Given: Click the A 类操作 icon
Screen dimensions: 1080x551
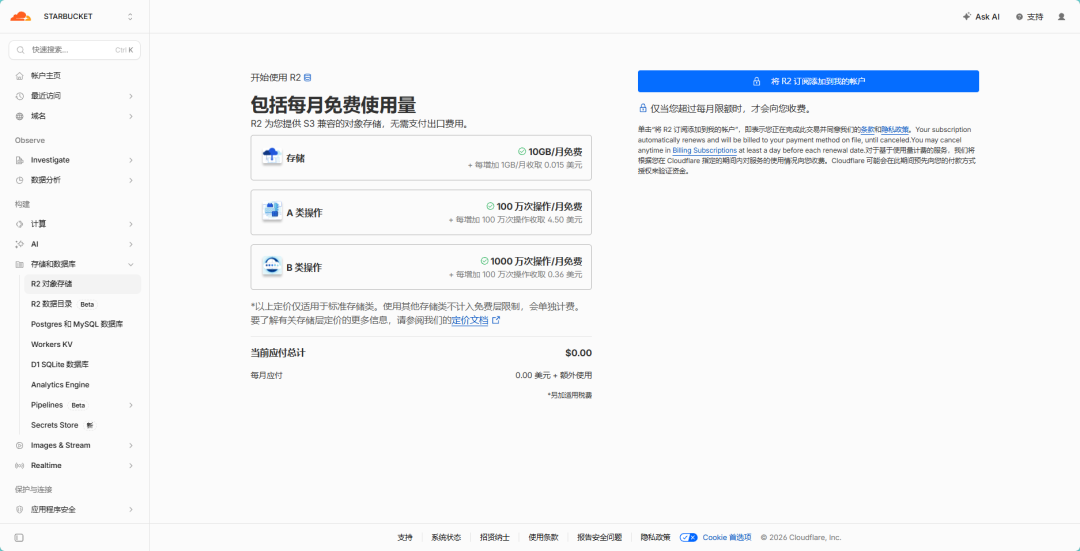Looking at the screenshot, I should [x=272, y=211].
